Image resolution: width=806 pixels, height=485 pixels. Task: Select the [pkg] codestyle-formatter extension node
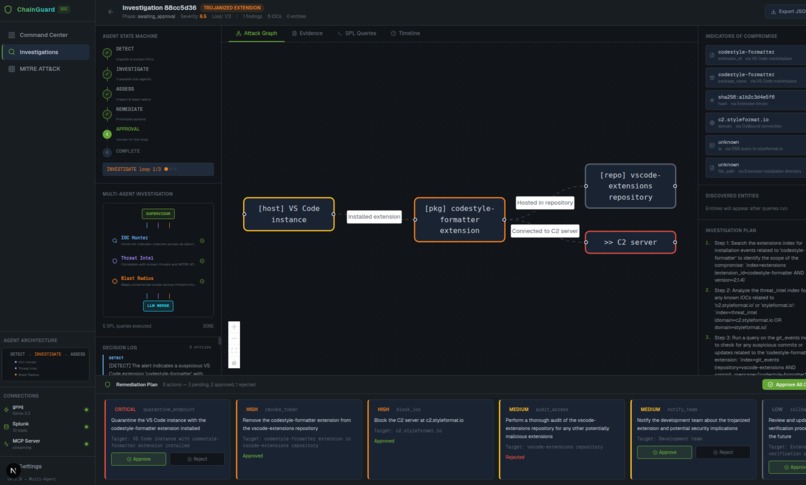pos(460,219)
